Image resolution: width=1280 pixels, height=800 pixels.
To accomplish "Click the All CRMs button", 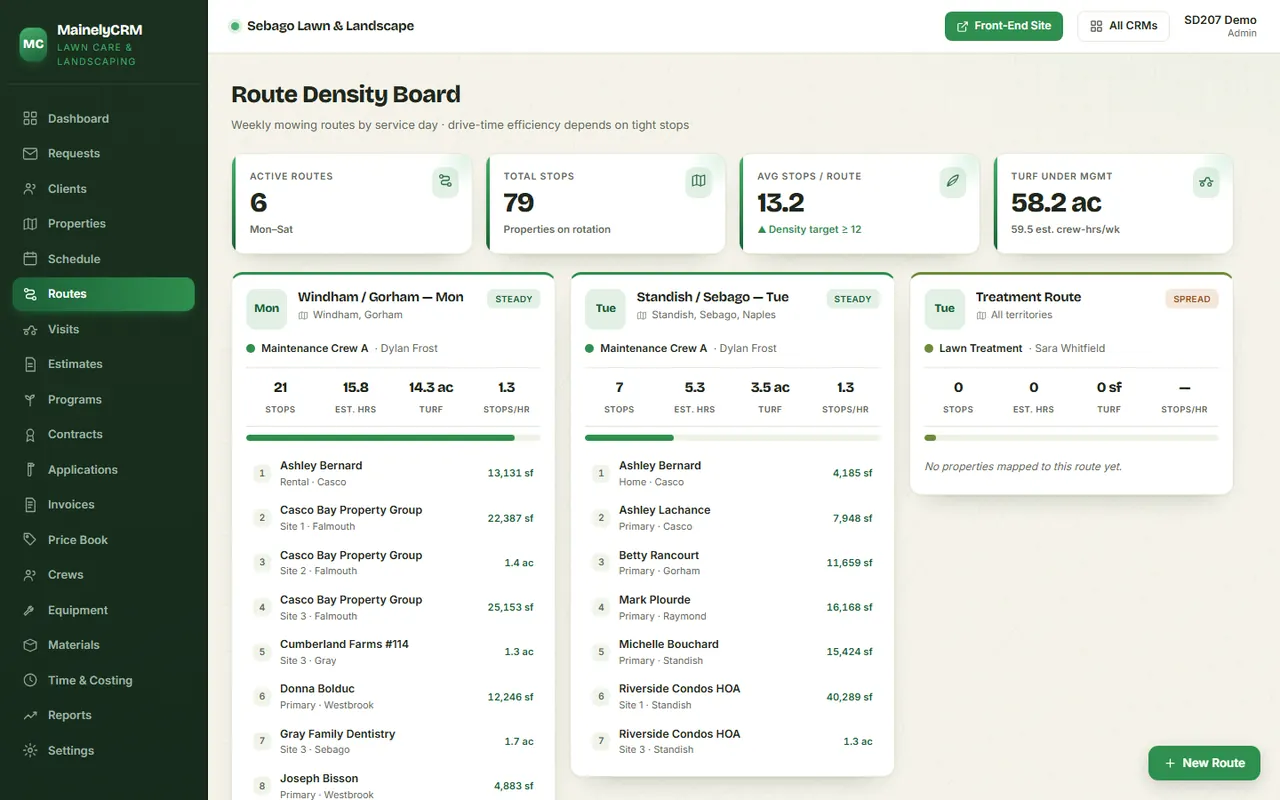I will pyautogui.click(x=1124, y=26).
